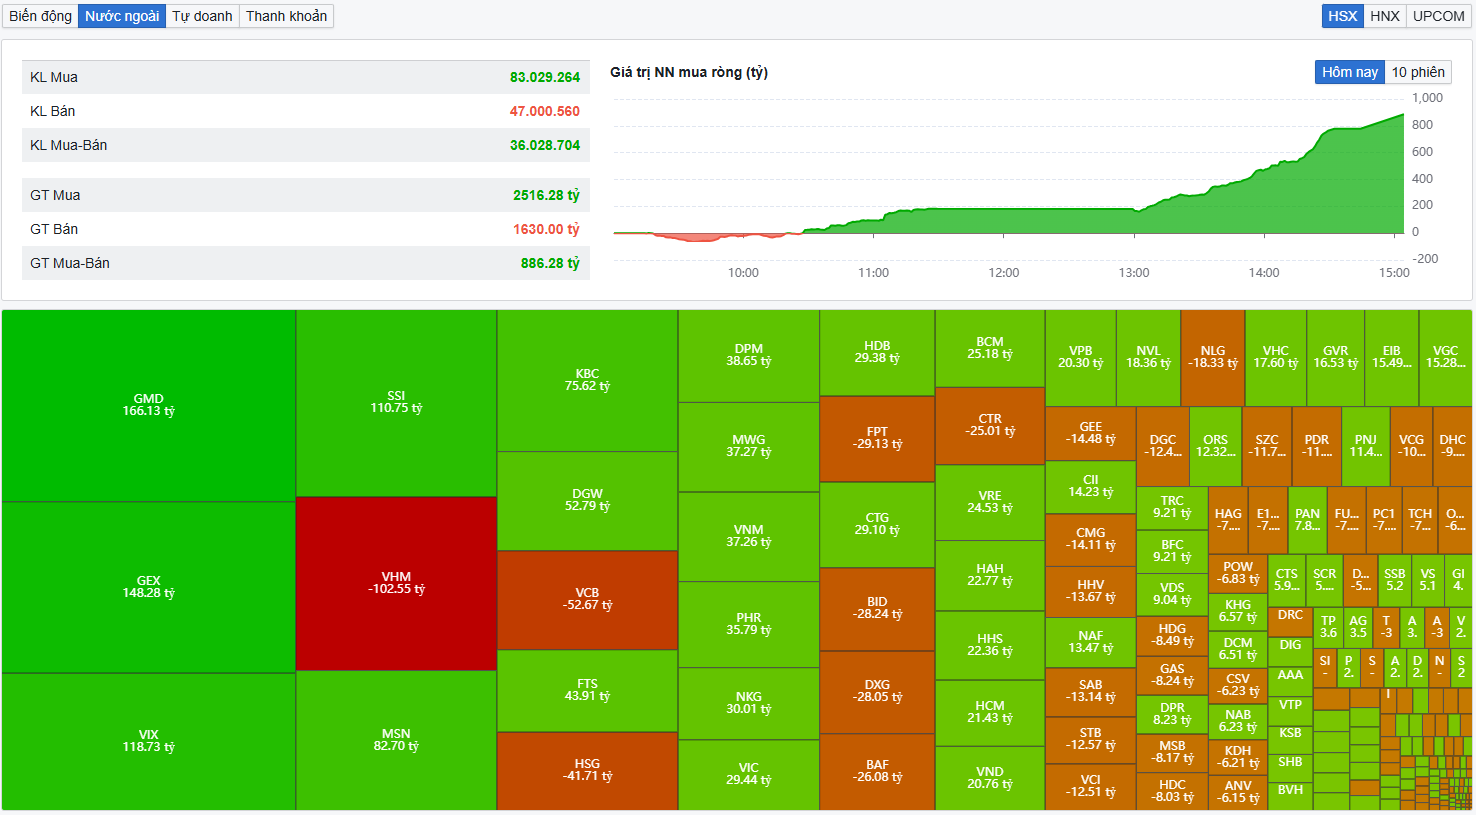Open the HHV -13.67 tỷ block
Image resolution: width=1476 pixels, height=815 pixels.
pos(1090,591)
